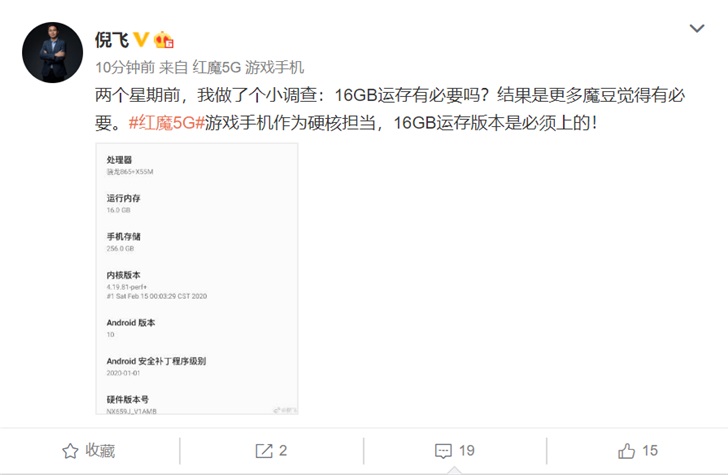Toggle the like count 15

tap(650, 450)
